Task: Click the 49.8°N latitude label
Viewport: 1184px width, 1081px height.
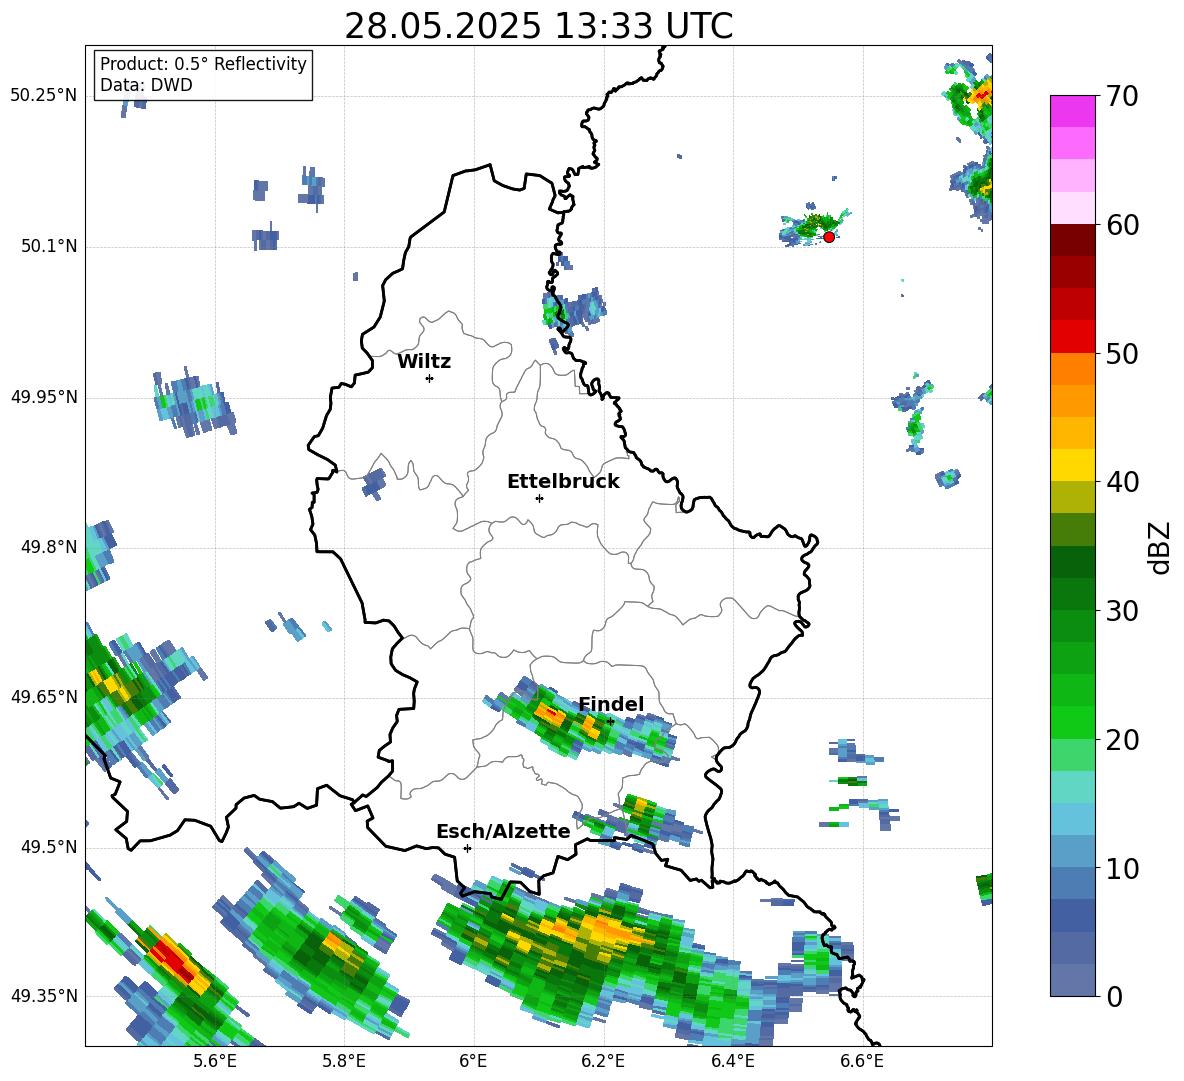Action: point(48,547)
